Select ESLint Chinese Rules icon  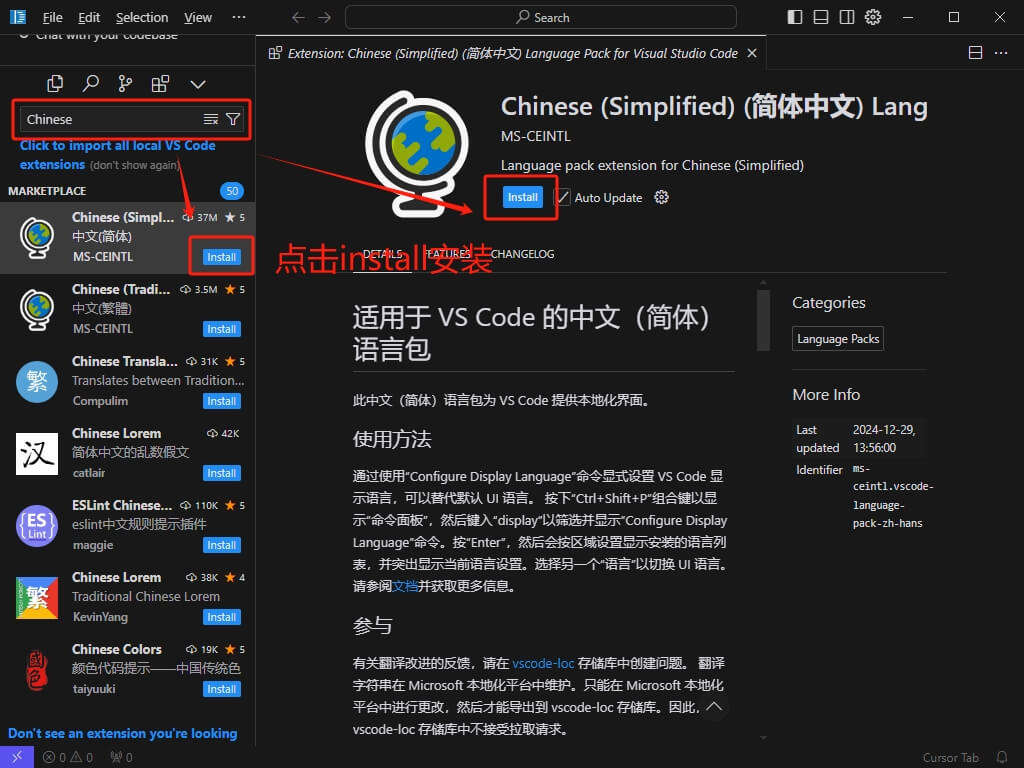tap(37, 526)
